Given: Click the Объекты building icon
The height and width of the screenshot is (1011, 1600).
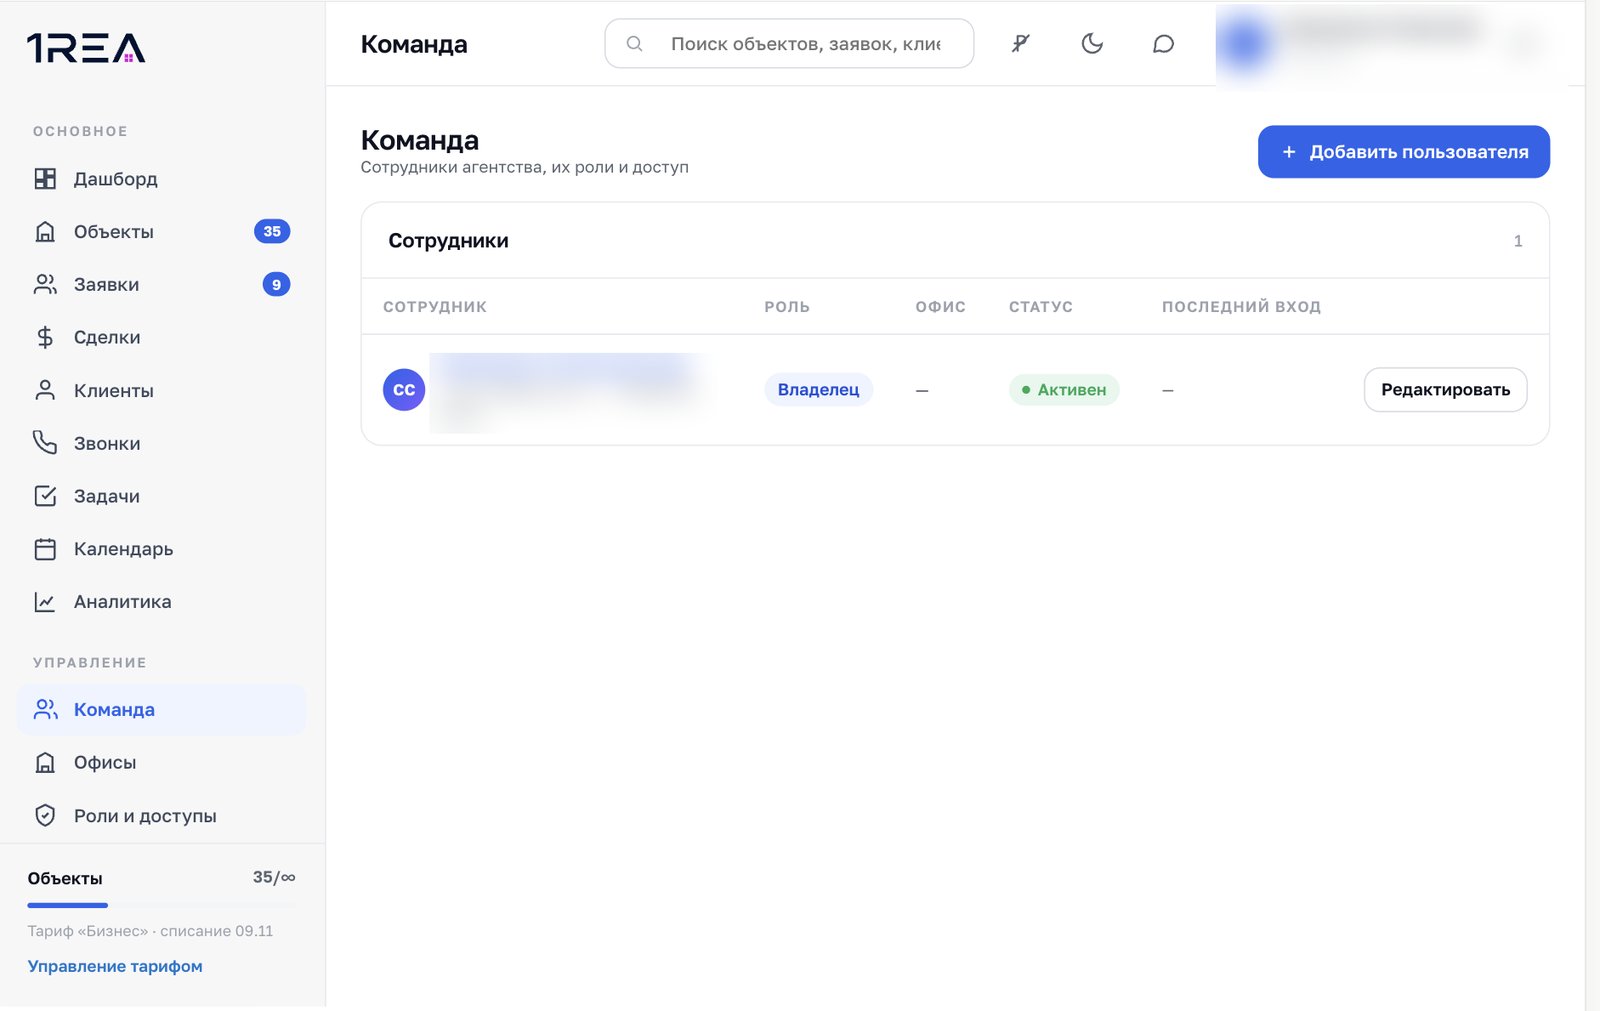Looking at the screenshot, I should click(x=45, y=232).
